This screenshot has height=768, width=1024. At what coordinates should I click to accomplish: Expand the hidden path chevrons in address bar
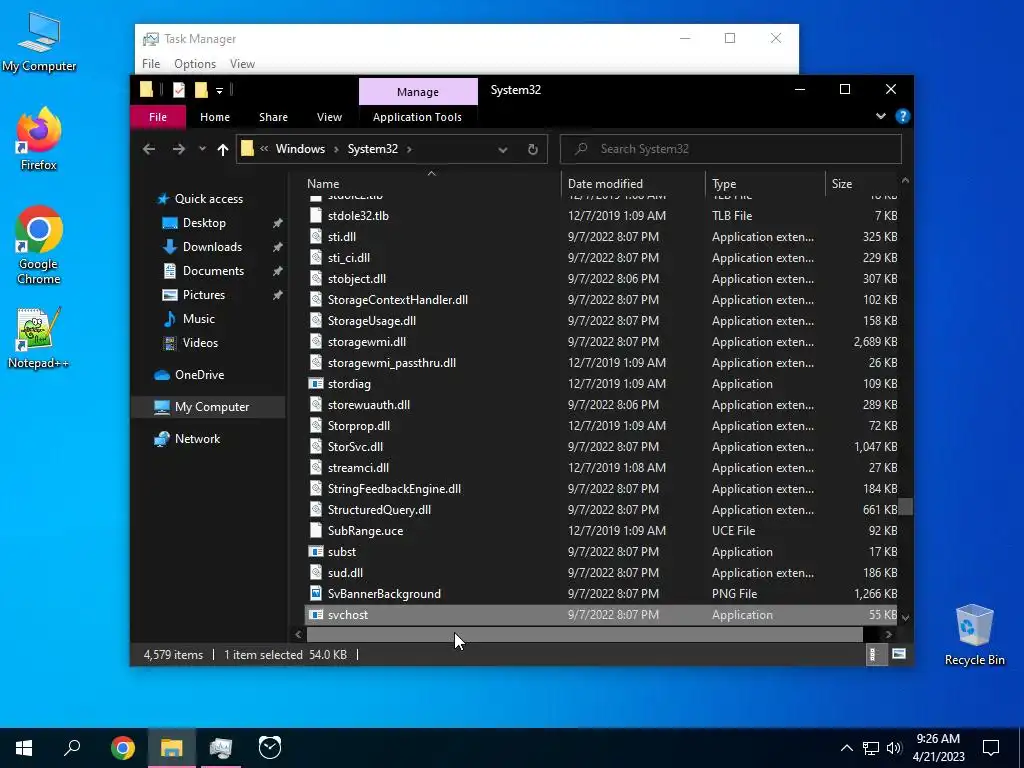[264, 149]
